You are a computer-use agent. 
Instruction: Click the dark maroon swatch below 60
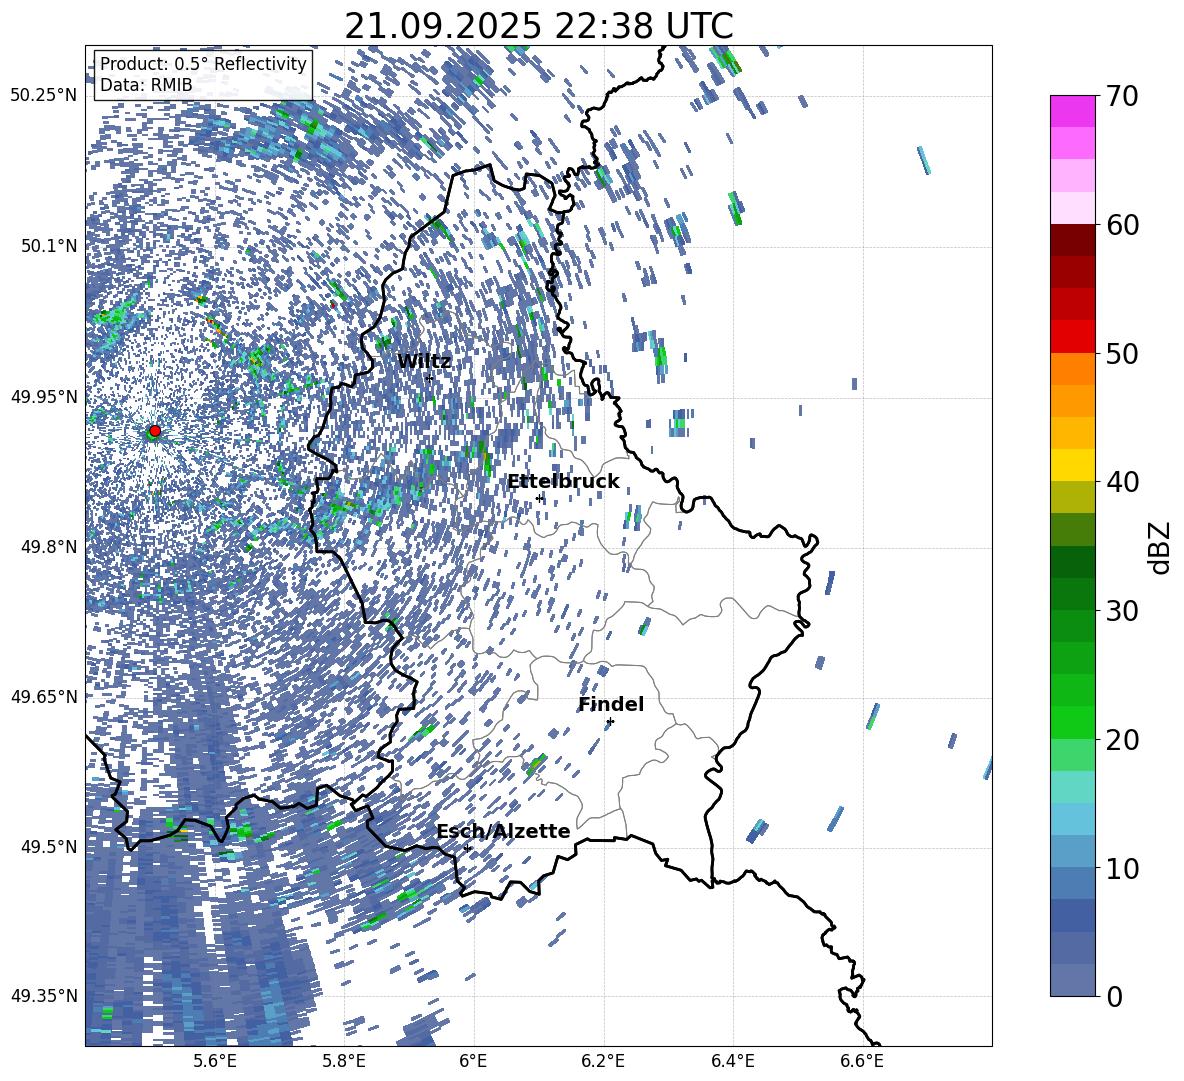pyautogui.click(x=1072, y=240)
